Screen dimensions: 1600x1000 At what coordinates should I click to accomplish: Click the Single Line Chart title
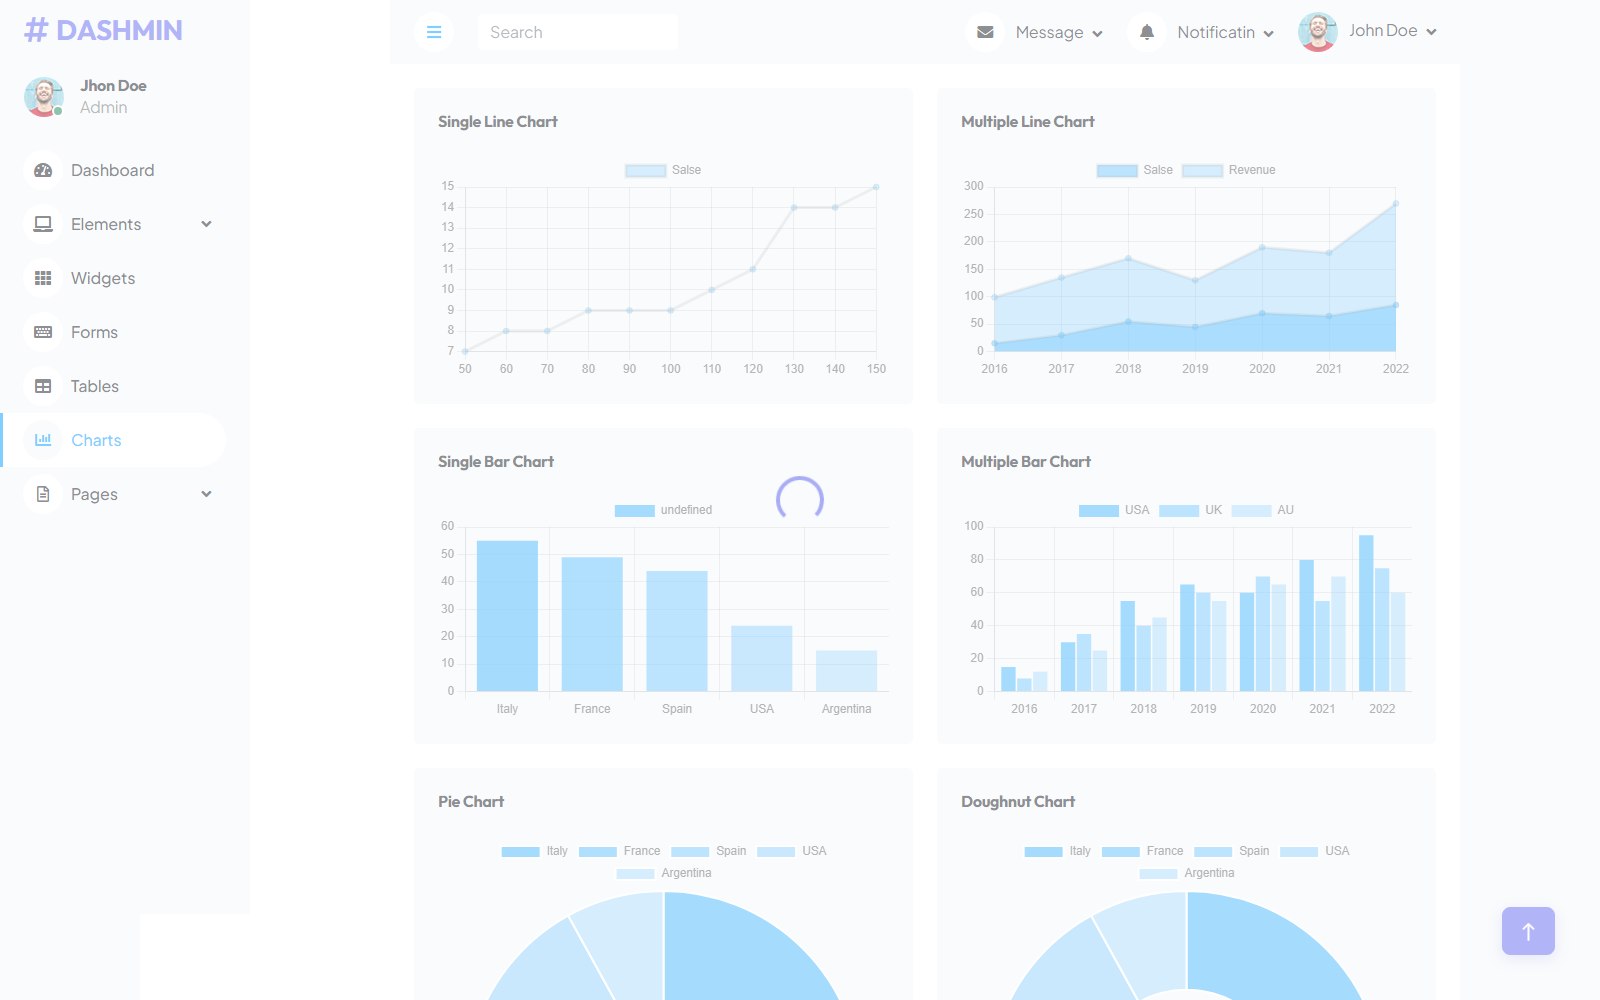click(498, 122)
